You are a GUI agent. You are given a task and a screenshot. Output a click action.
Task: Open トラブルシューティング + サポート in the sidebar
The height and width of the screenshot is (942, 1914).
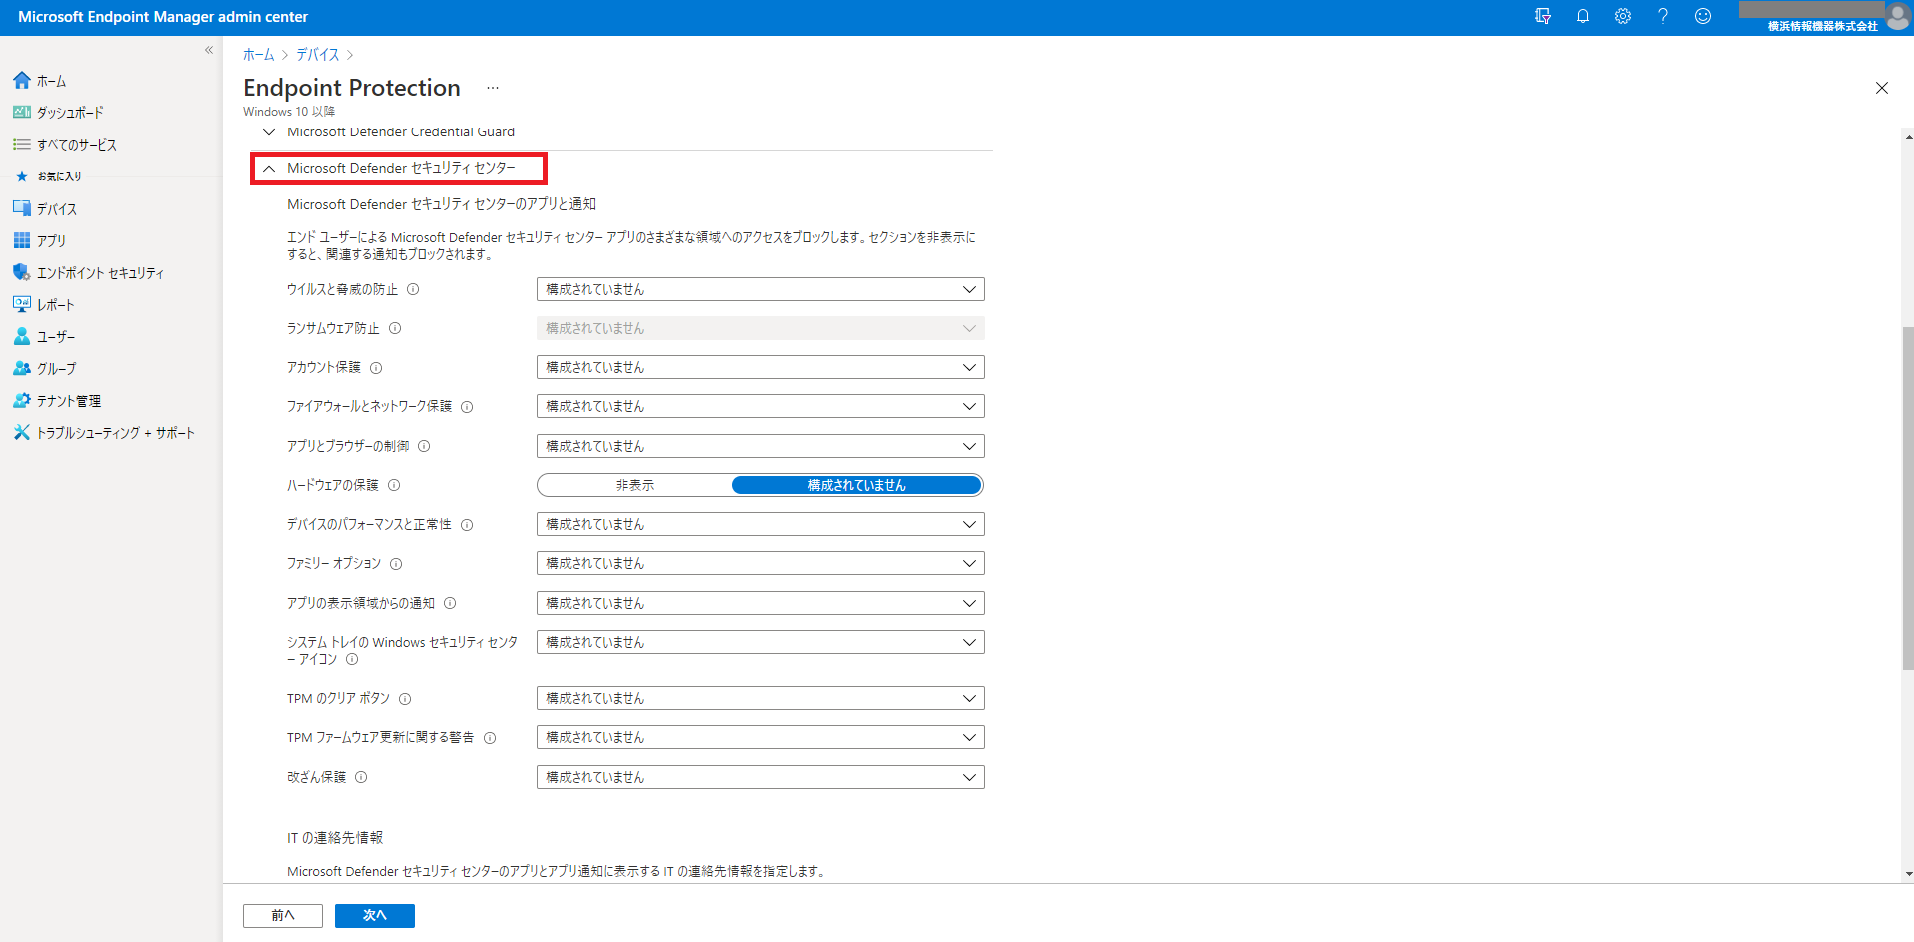pyautogui.click(x=116, y=432)
